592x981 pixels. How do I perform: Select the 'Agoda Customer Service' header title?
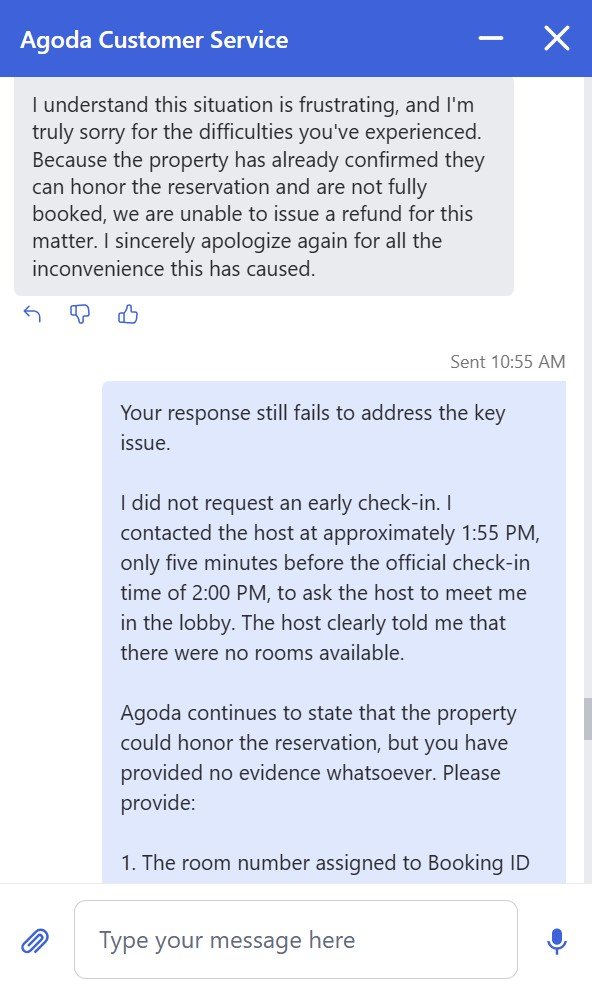[154, 39]
